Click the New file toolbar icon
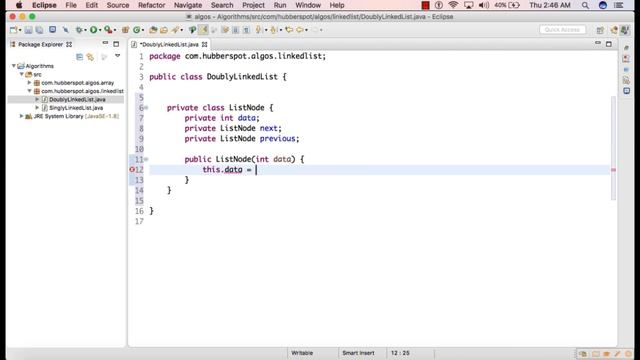 (x=13, y=30)
